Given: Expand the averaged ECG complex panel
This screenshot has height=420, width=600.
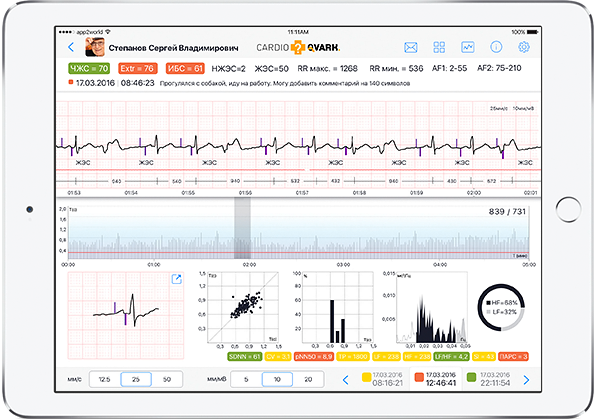Looking at the screenshot, I should coord(176,279).
